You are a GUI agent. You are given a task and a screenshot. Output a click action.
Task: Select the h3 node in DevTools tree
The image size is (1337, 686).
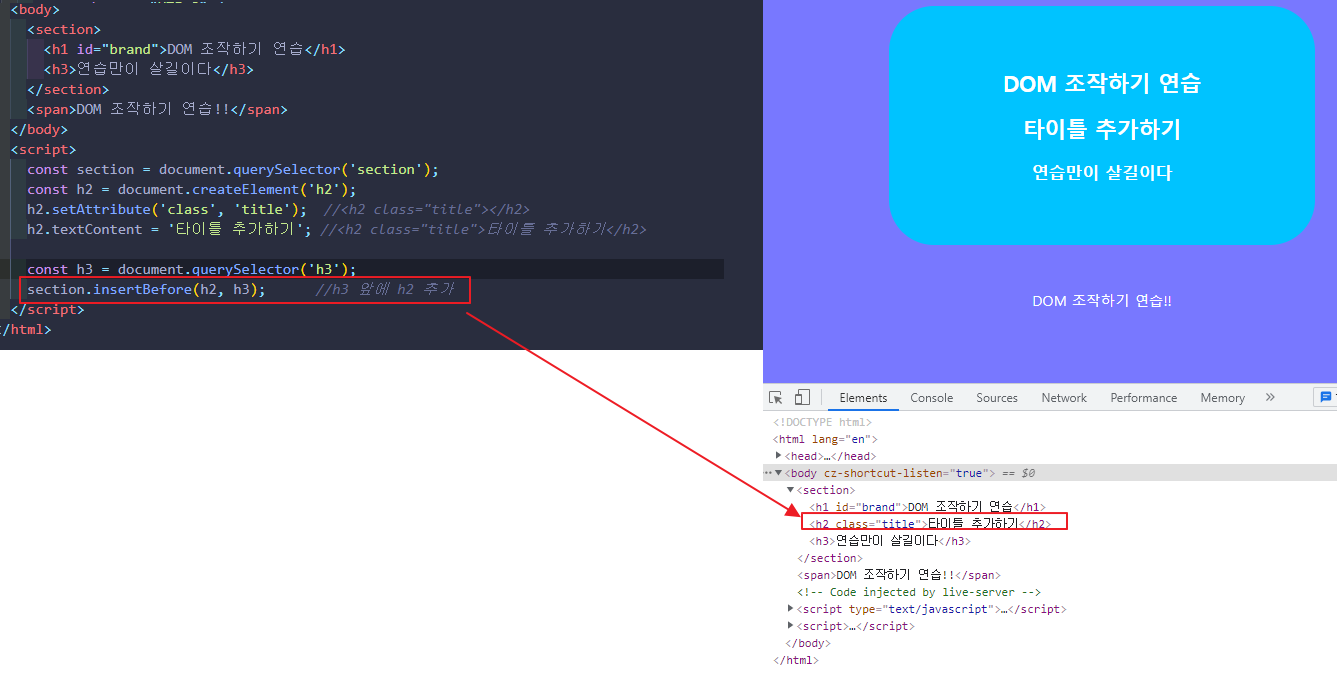click(890, 541)
